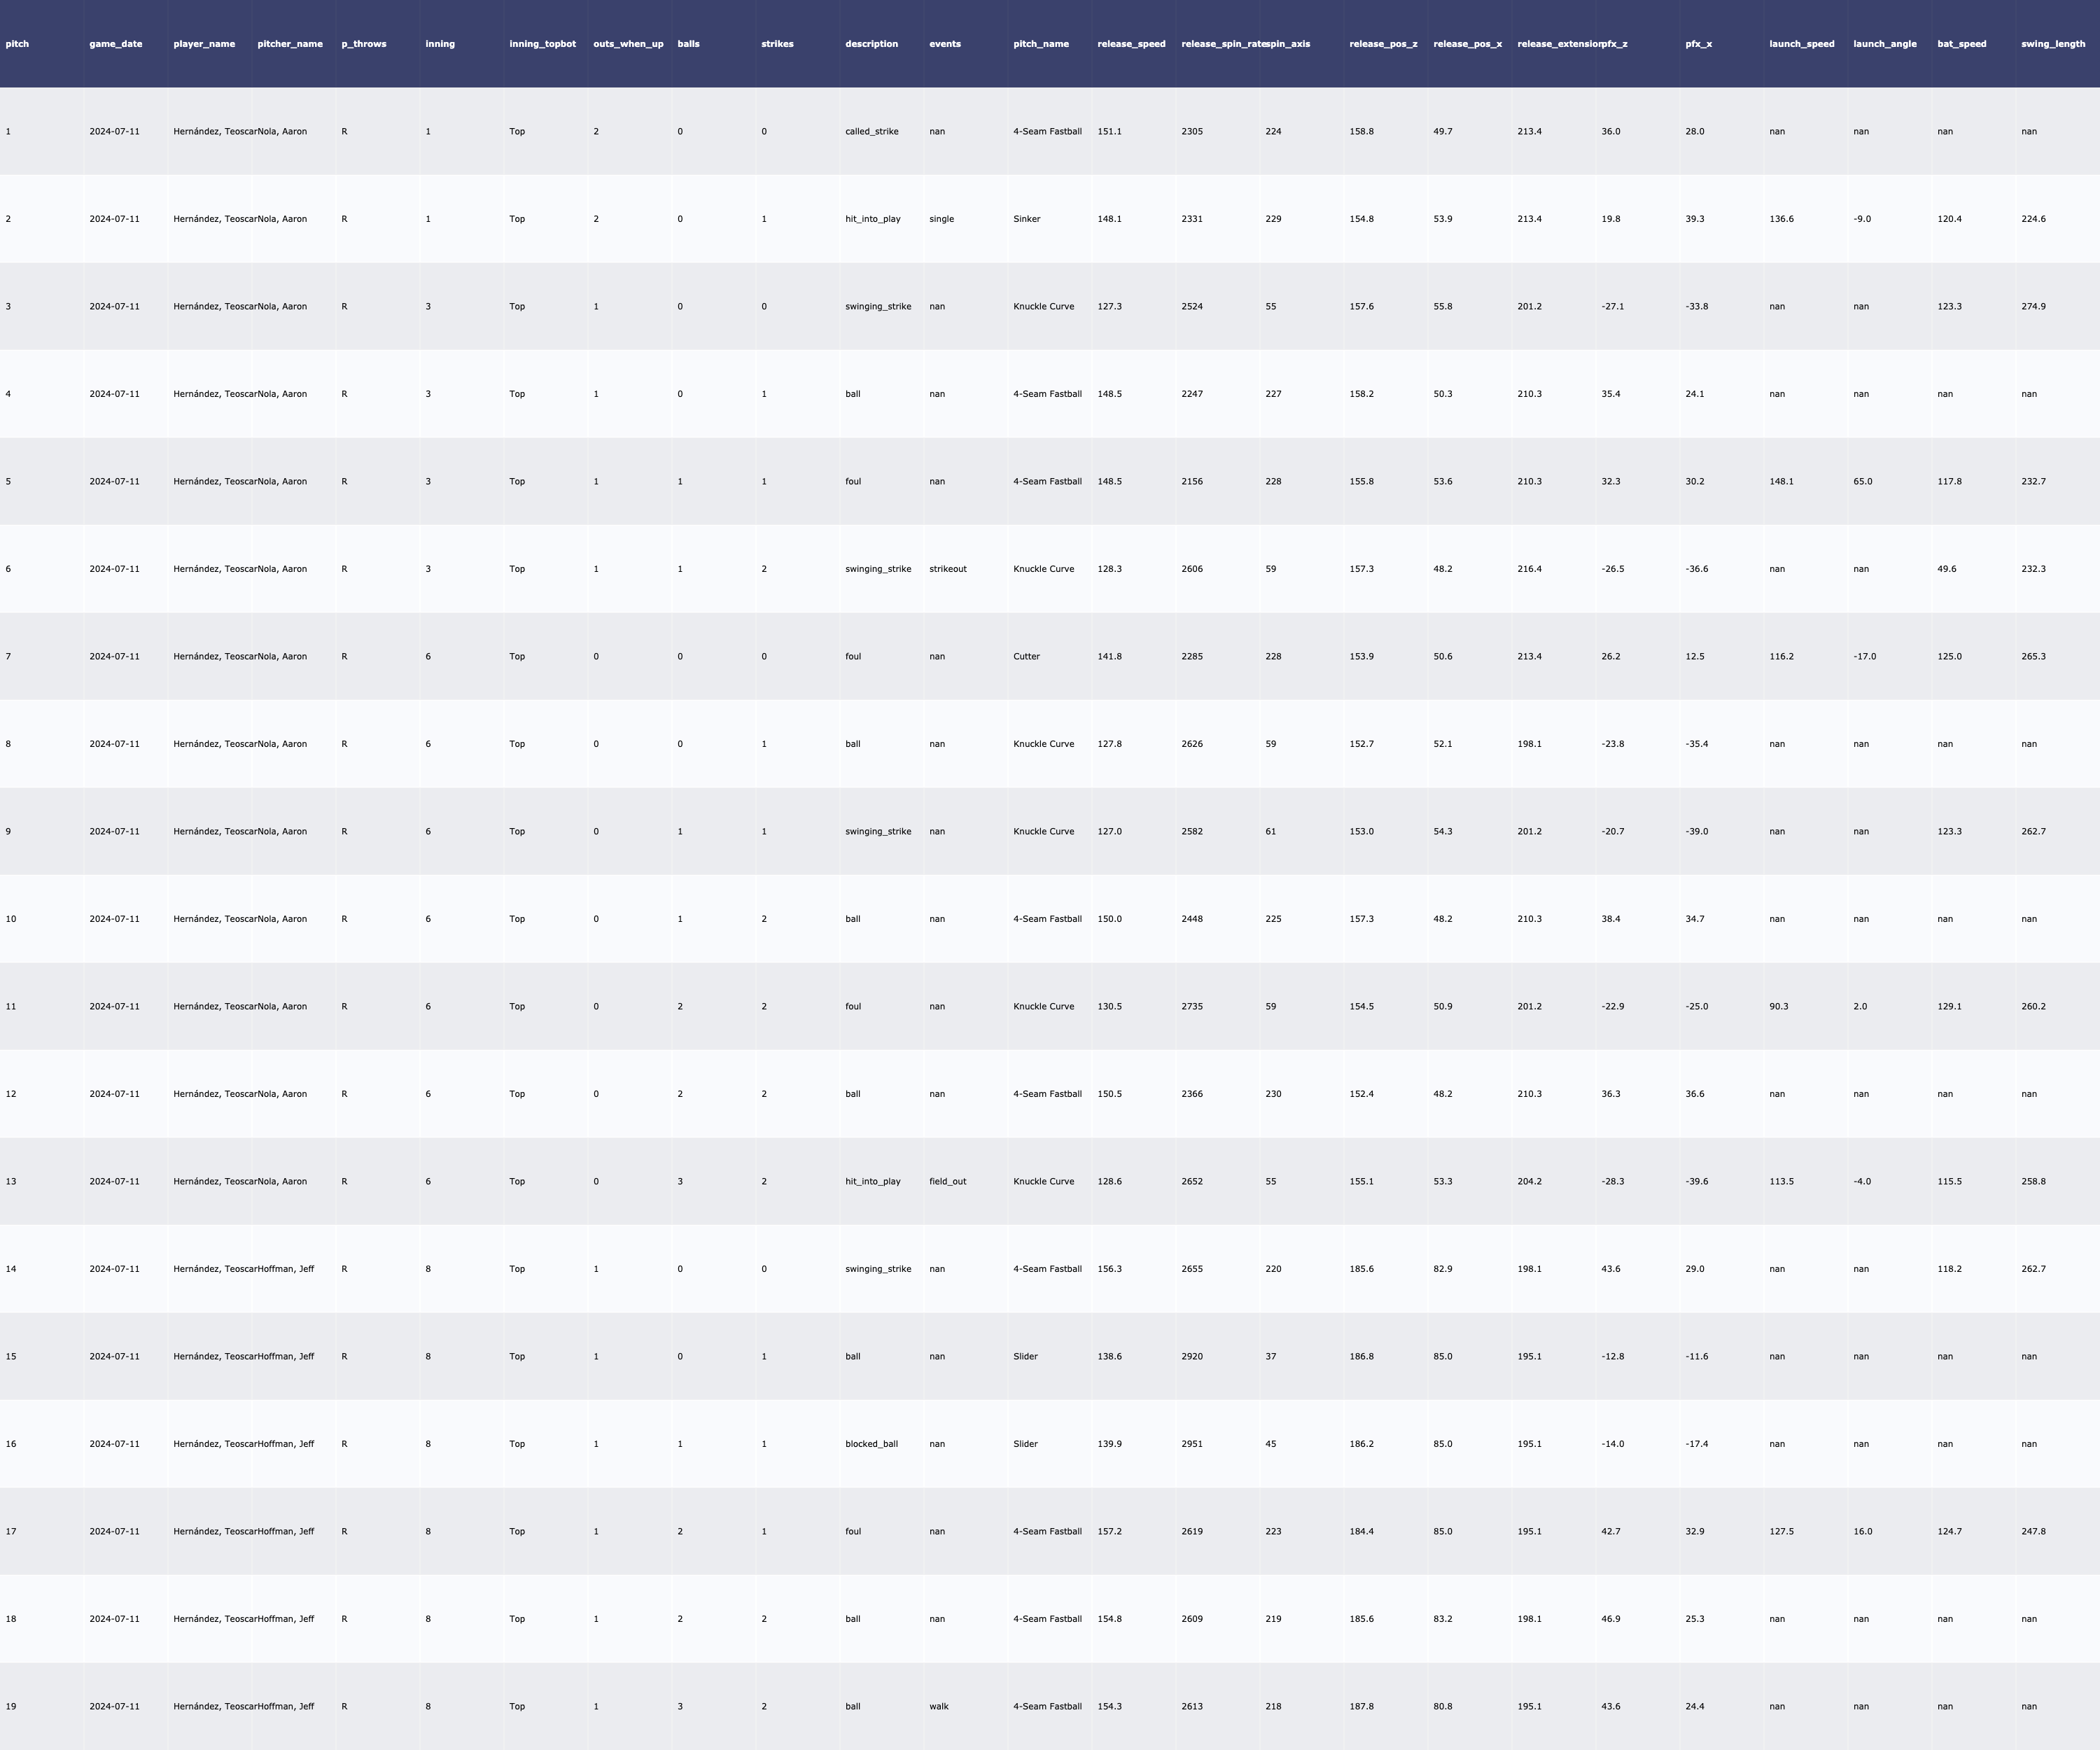
Task: Select the 'walk' events cell in row 19
Action: coord(938,1706)
